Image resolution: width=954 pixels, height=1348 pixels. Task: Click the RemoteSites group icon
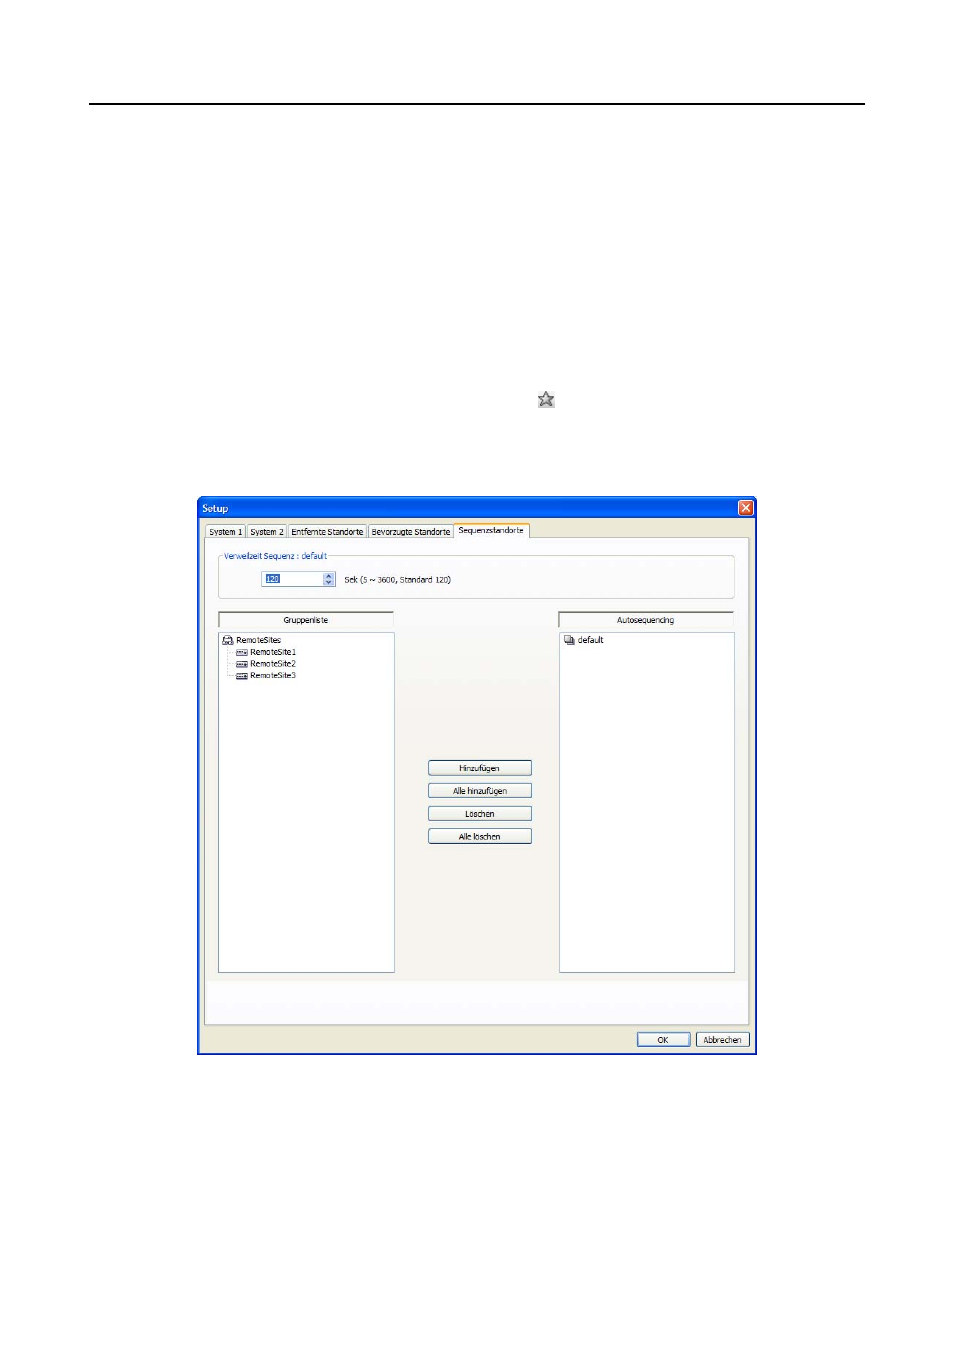228,640
